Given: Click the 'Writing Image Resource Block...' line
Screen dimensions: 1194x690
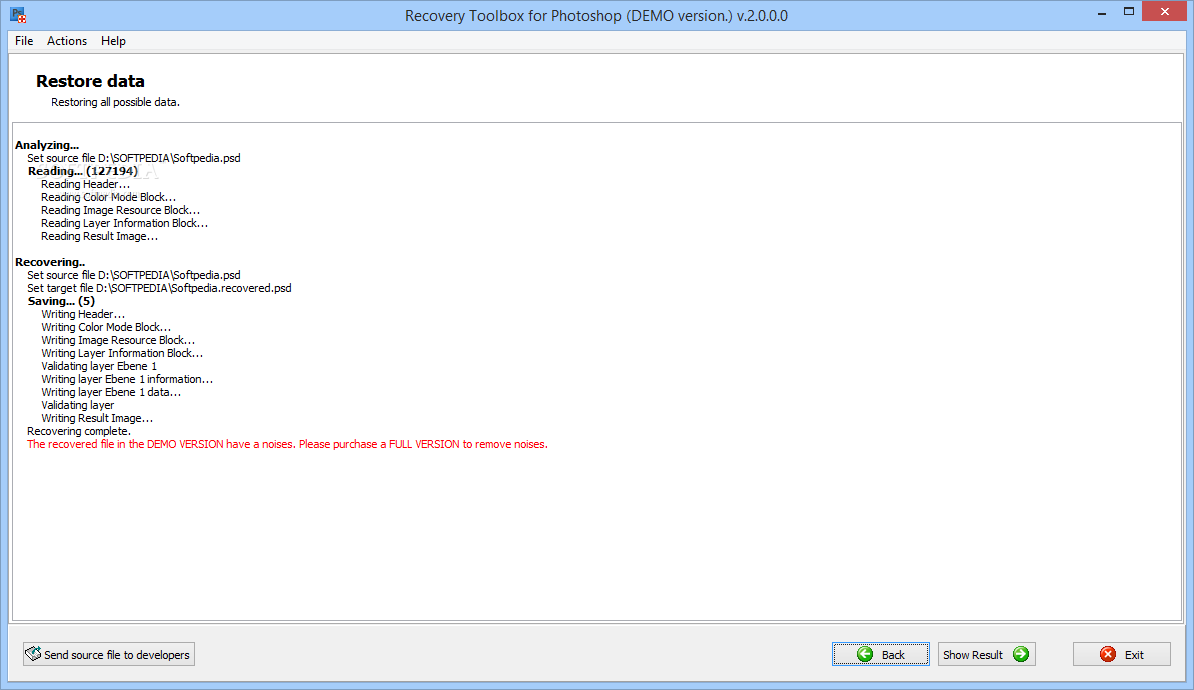Looking at the screenshot, I should click(118, 340).
